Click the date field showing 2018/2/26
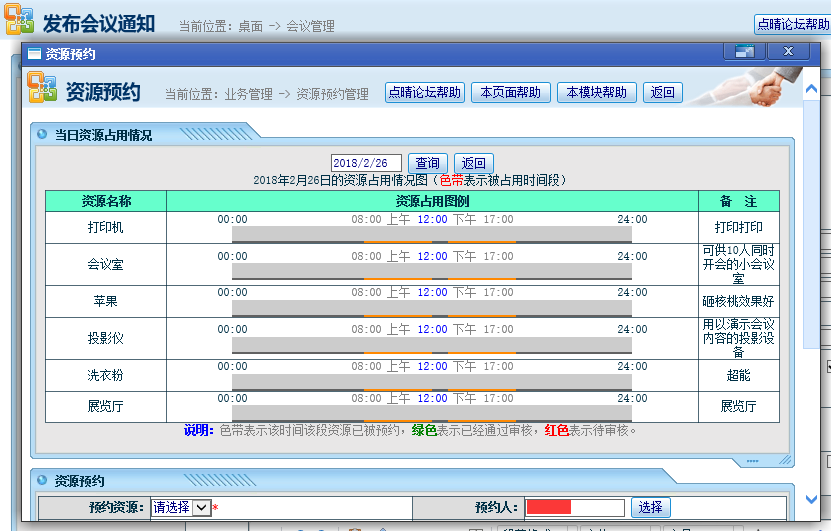Viewport: 831px width, 531px height. click(366, 163)
